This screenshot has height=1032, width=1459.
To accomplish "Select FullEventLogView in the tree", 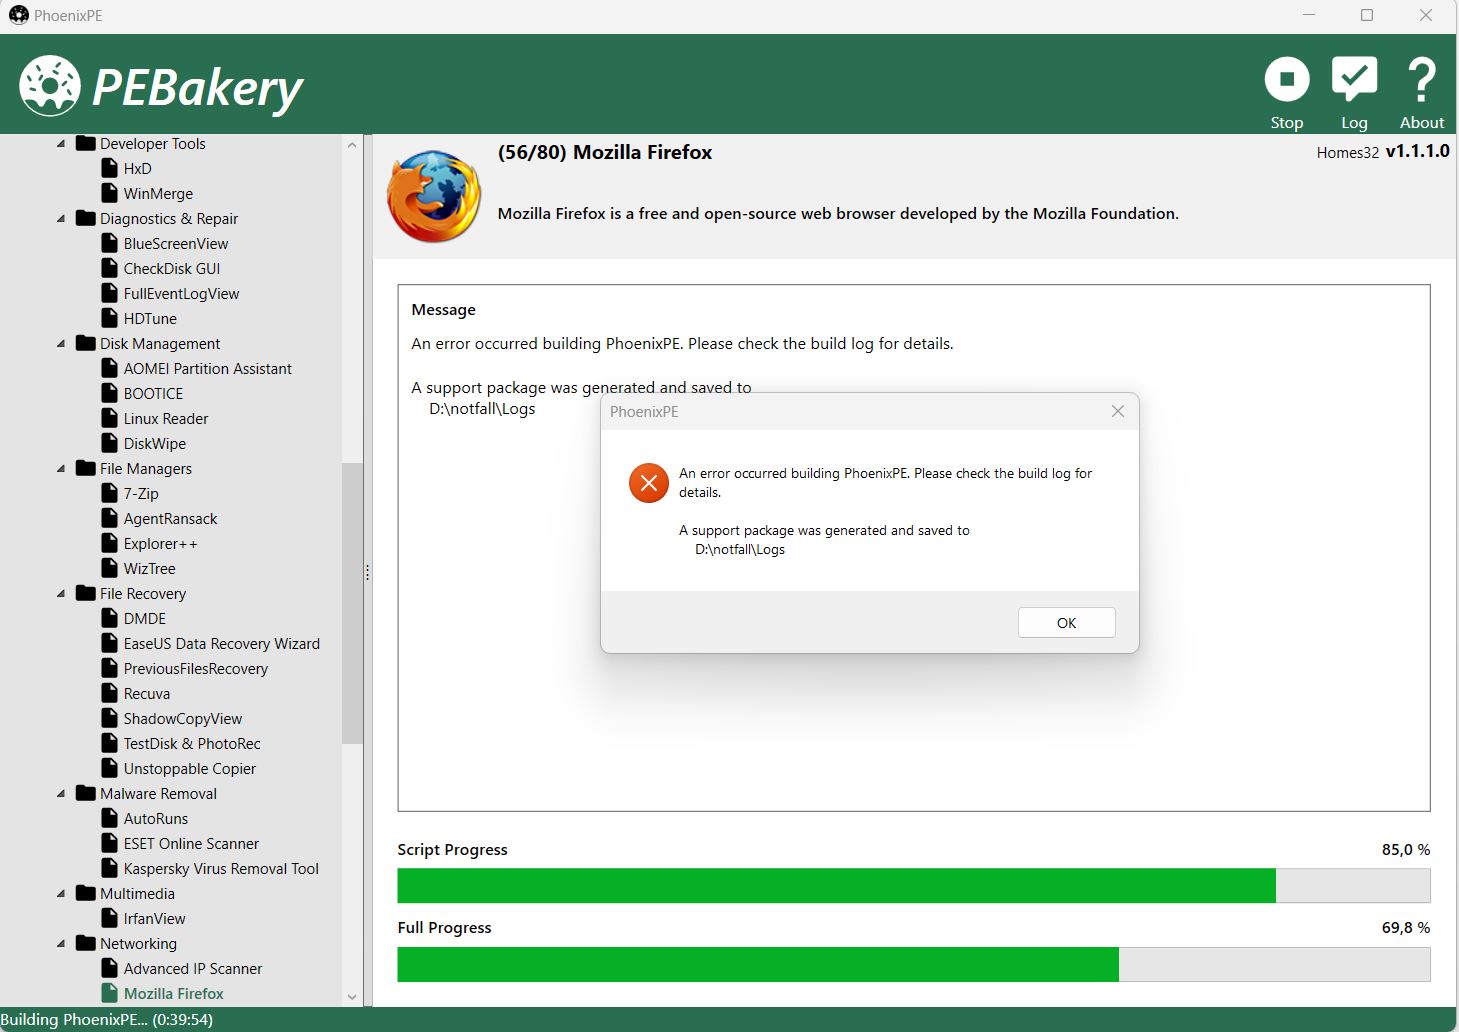I will (181, 293).
